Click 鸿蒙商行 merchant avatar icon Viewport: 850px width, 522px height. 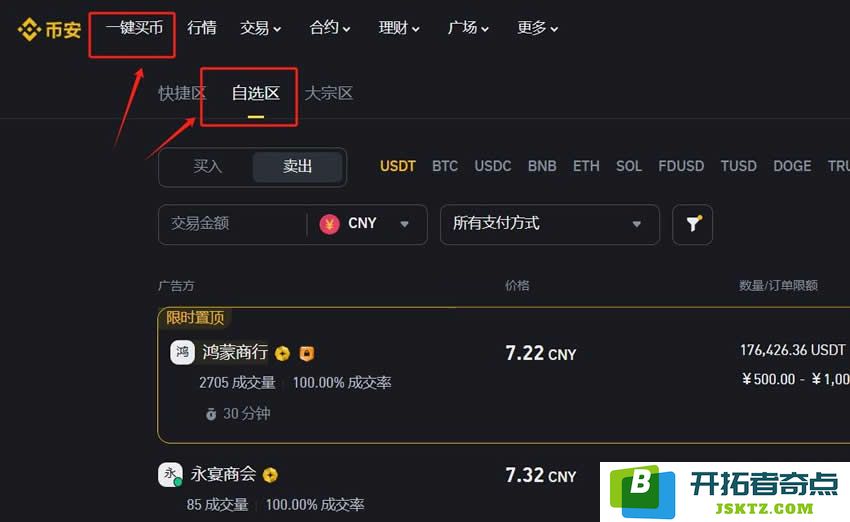coord(182,353)
